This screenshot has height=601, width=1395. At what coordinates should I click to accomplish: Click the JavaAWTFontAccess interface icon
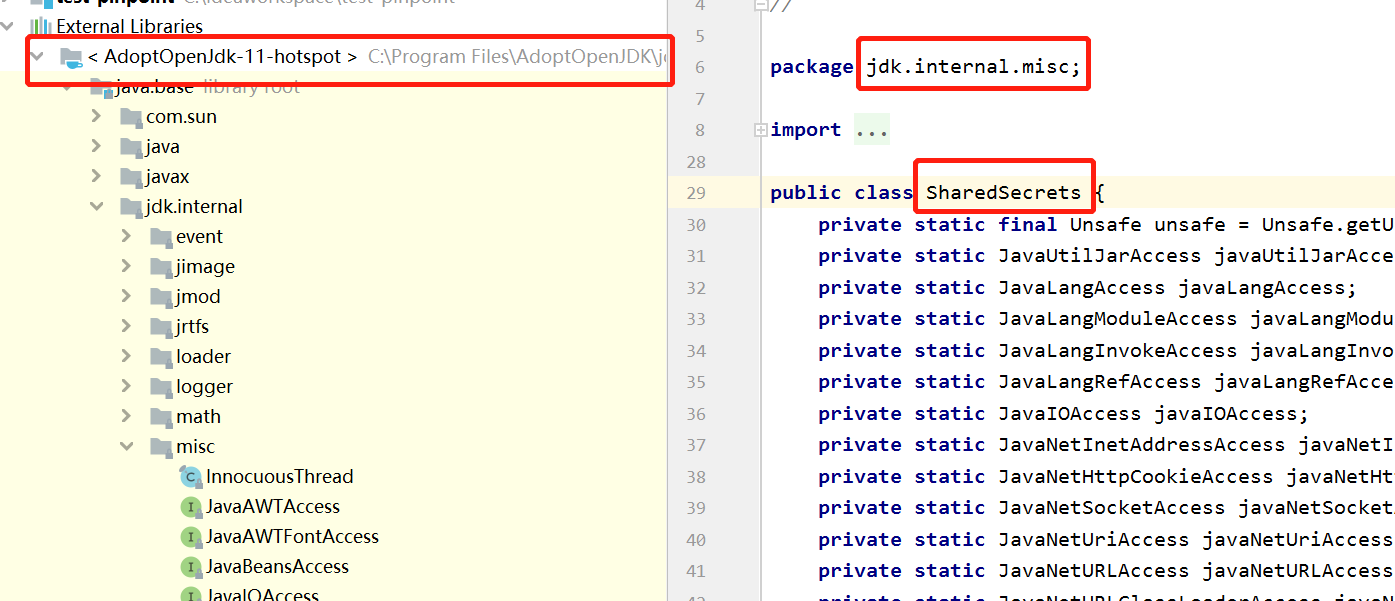click(190, 537)
